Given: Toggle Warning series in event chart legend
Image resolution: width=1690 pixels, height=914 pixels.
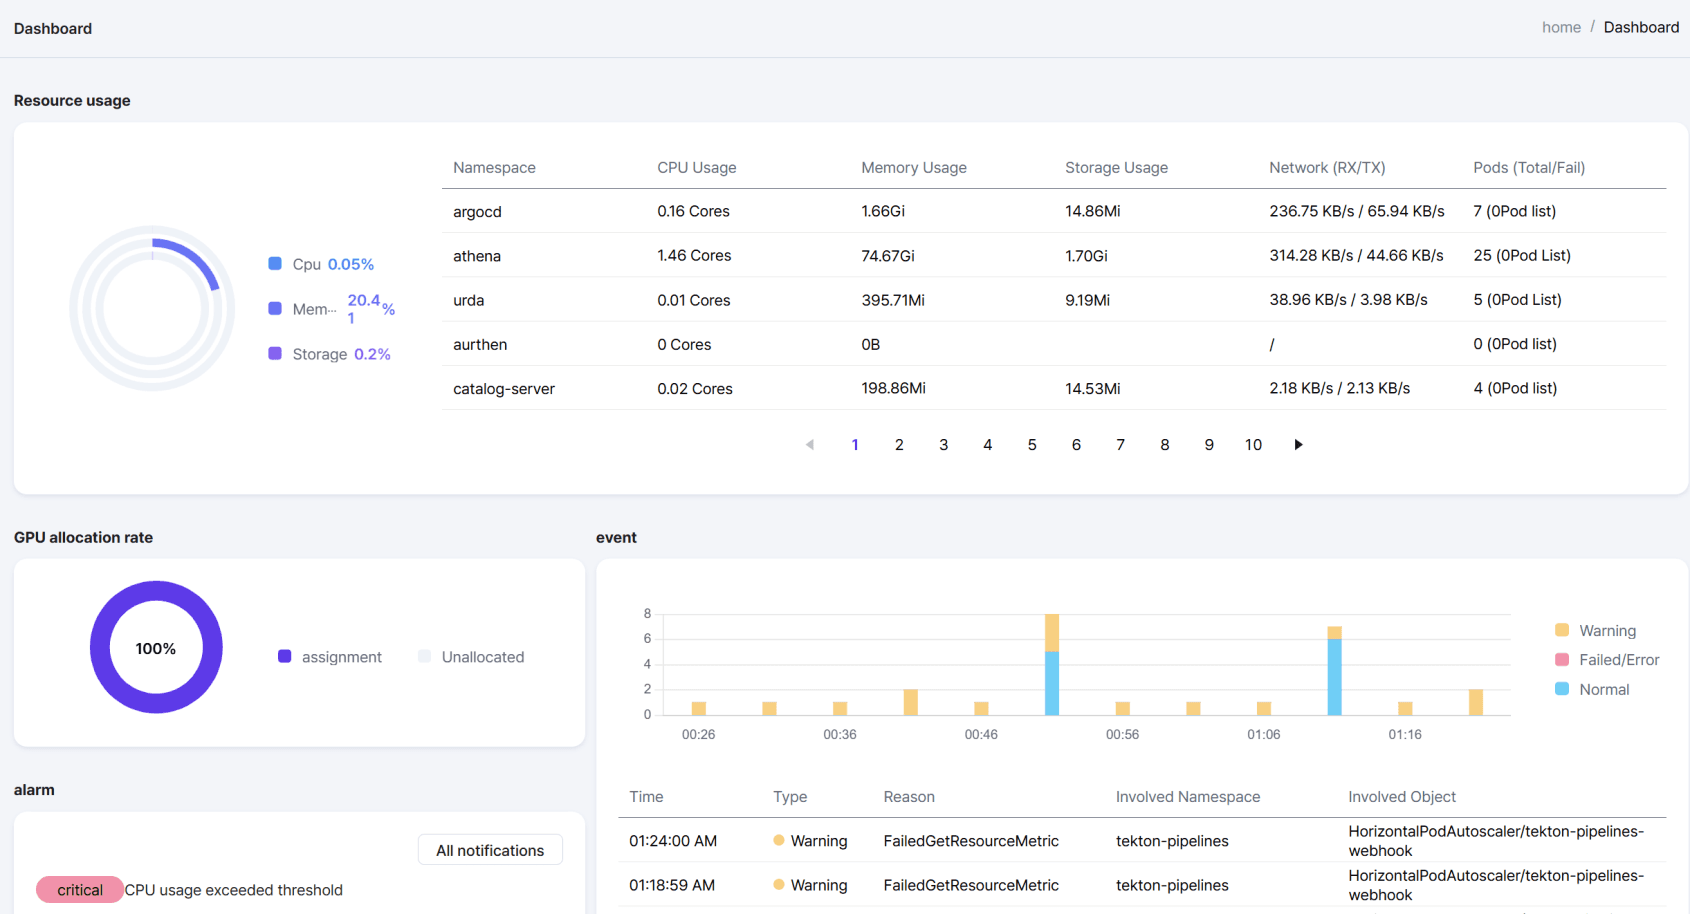Looking at the screenshot, I should click(1596, 631).
